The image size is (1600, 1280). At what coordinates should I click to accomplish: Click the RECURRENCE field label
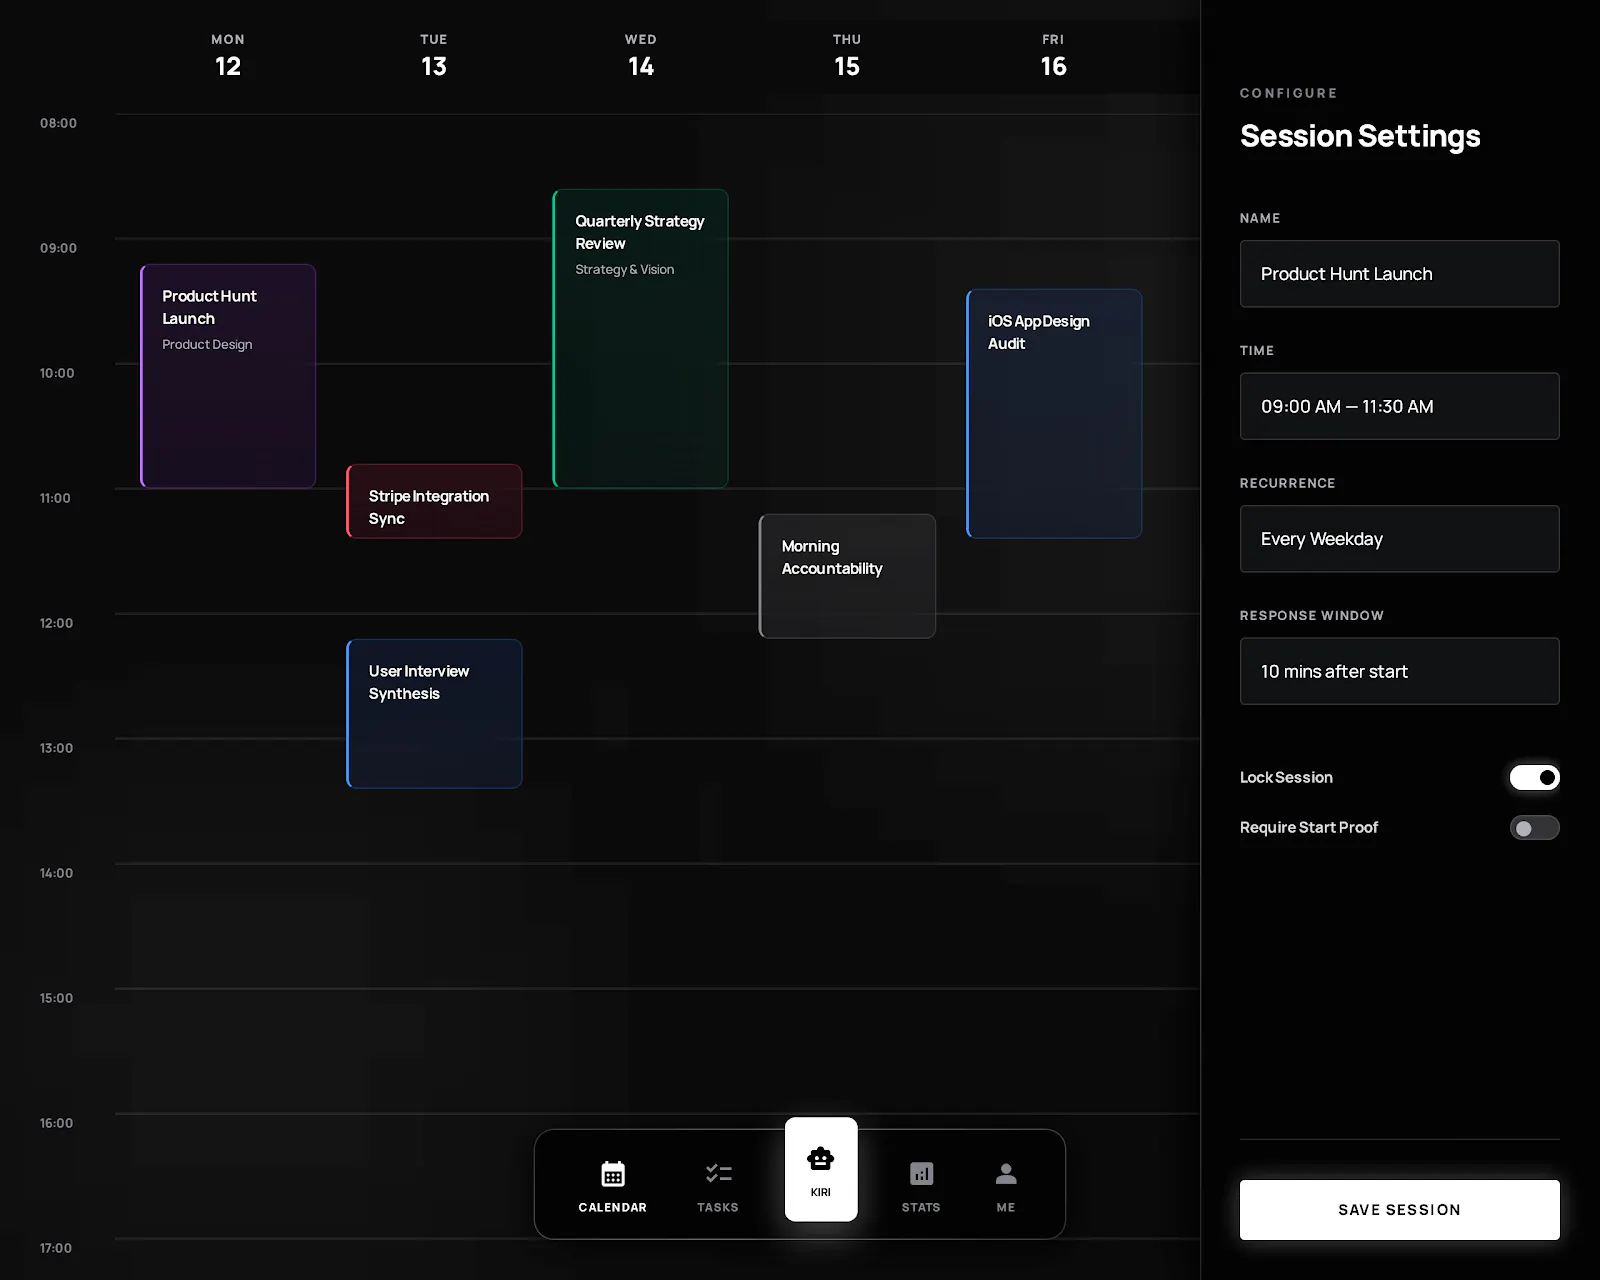tap(1287, 483)
